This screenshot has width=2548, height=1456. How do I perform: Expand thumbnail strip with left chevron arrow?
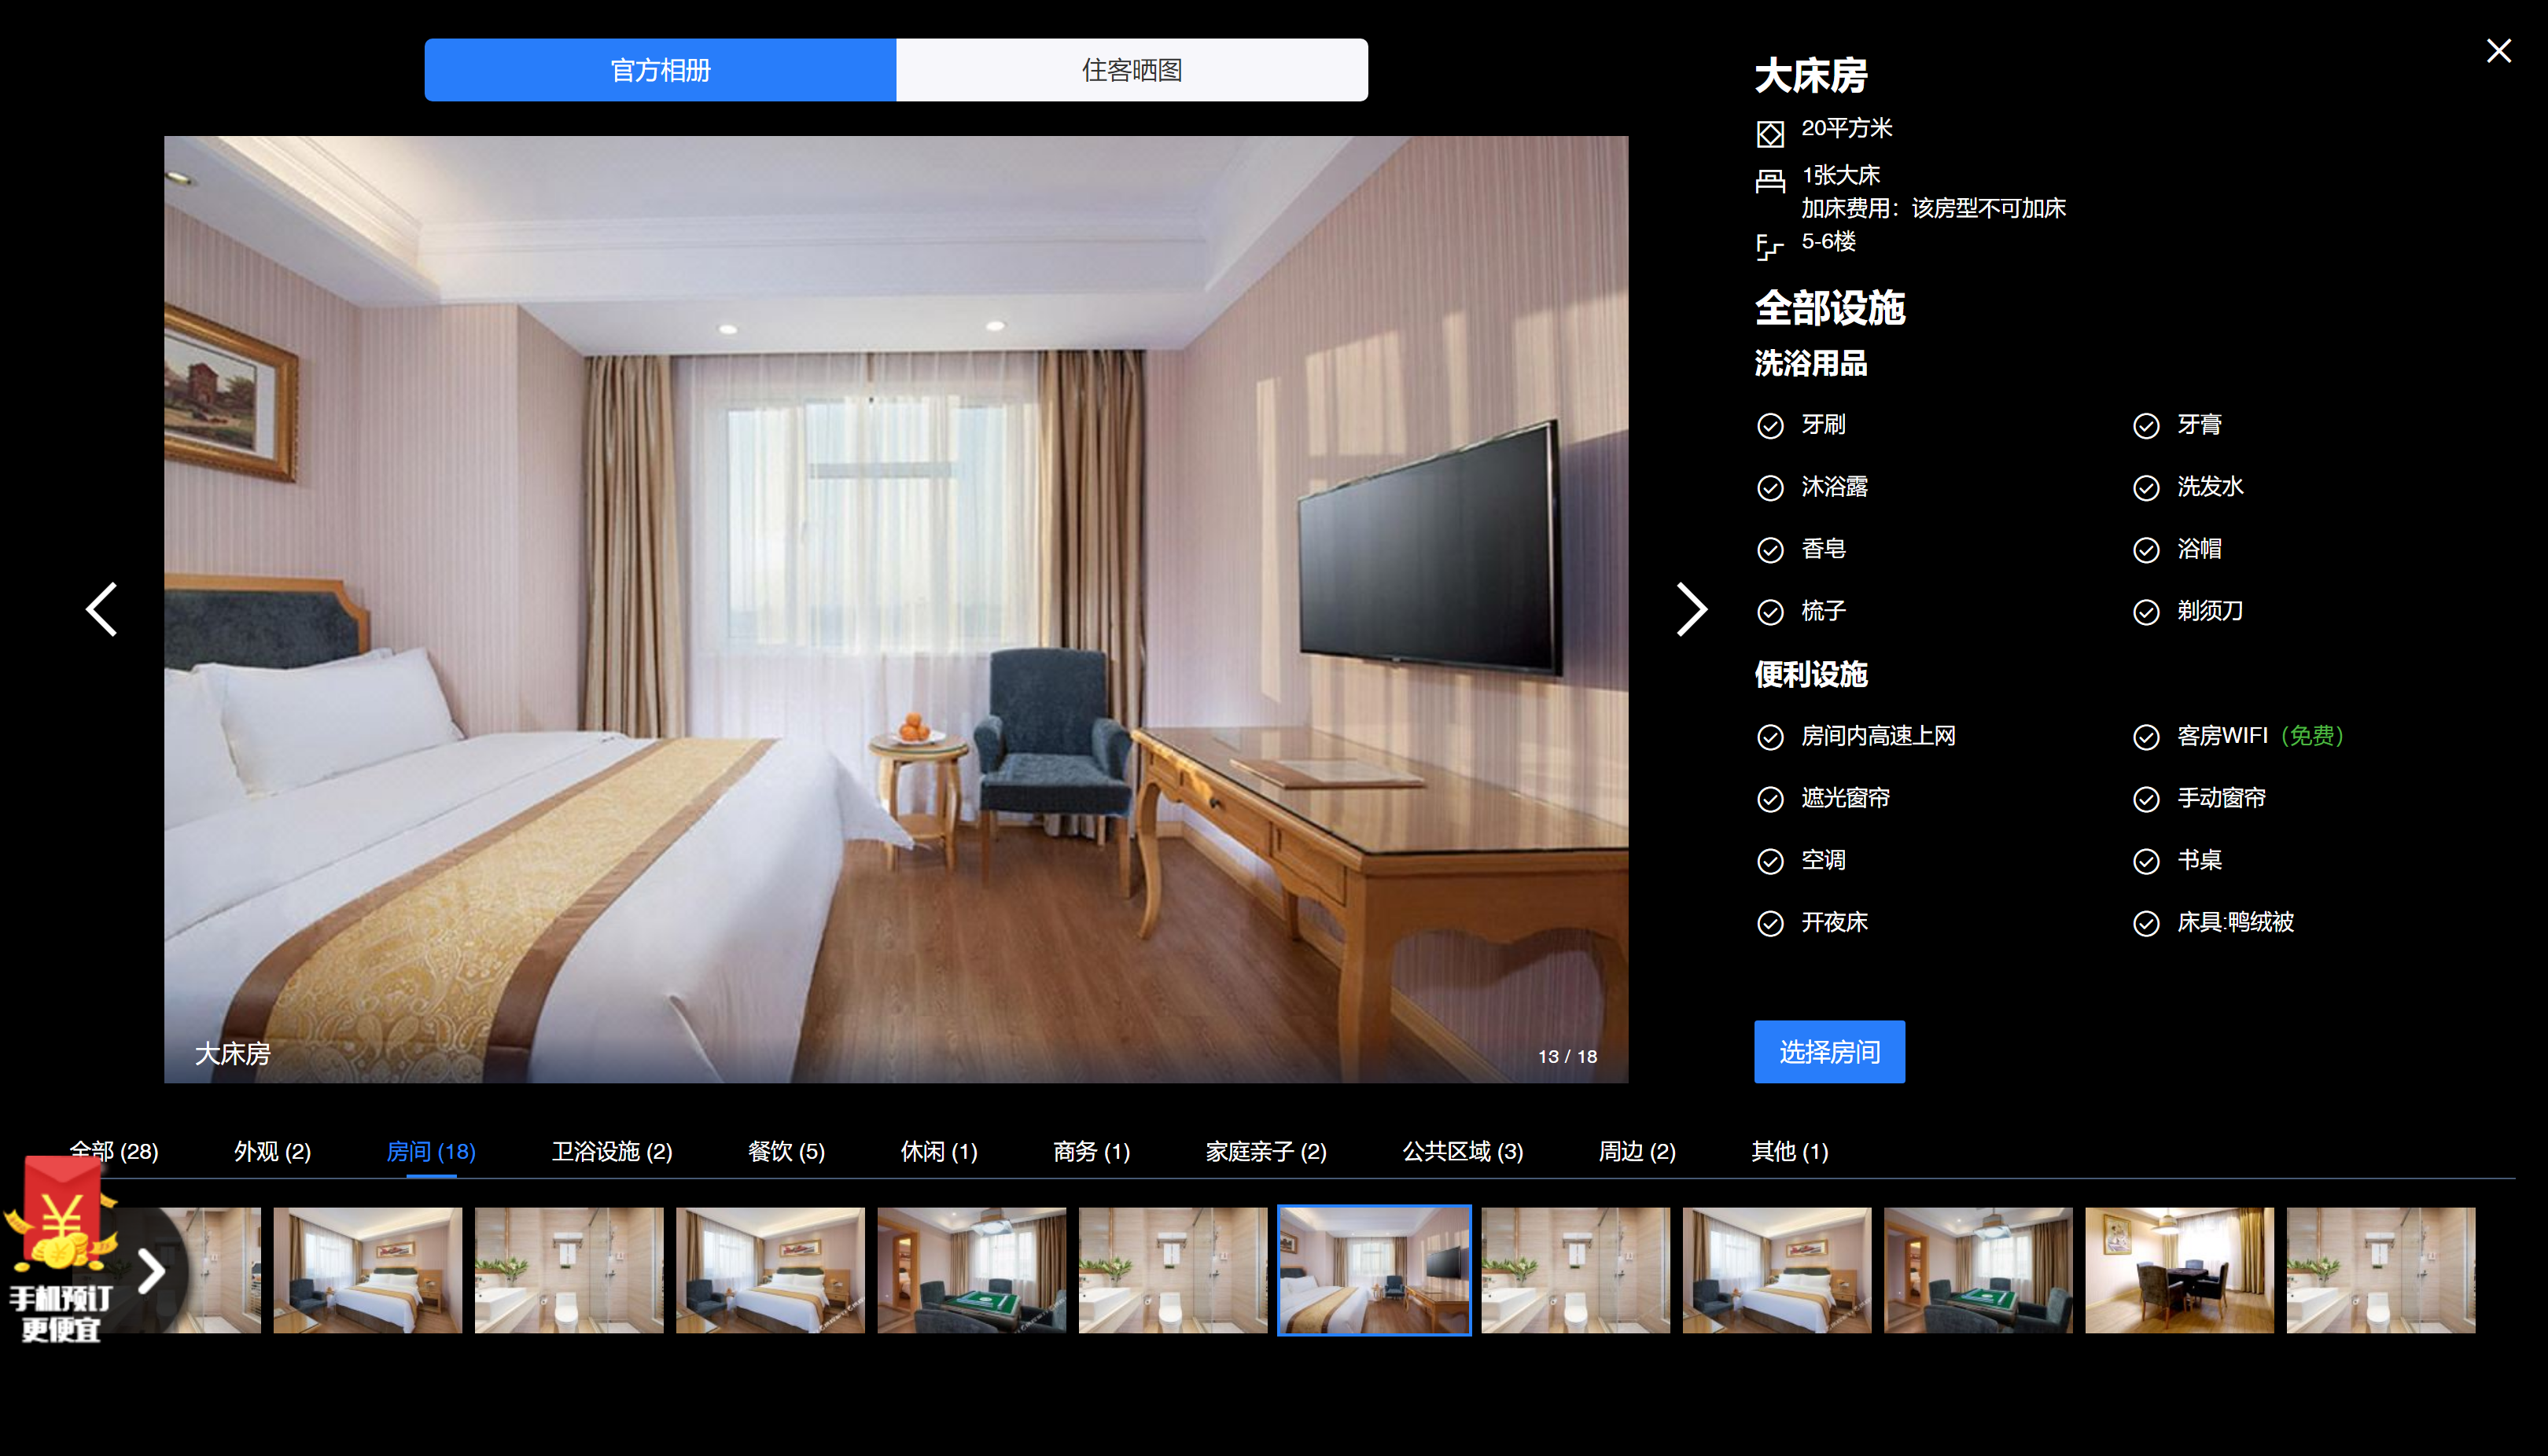pyautogui.click(x=151, y=1270)
